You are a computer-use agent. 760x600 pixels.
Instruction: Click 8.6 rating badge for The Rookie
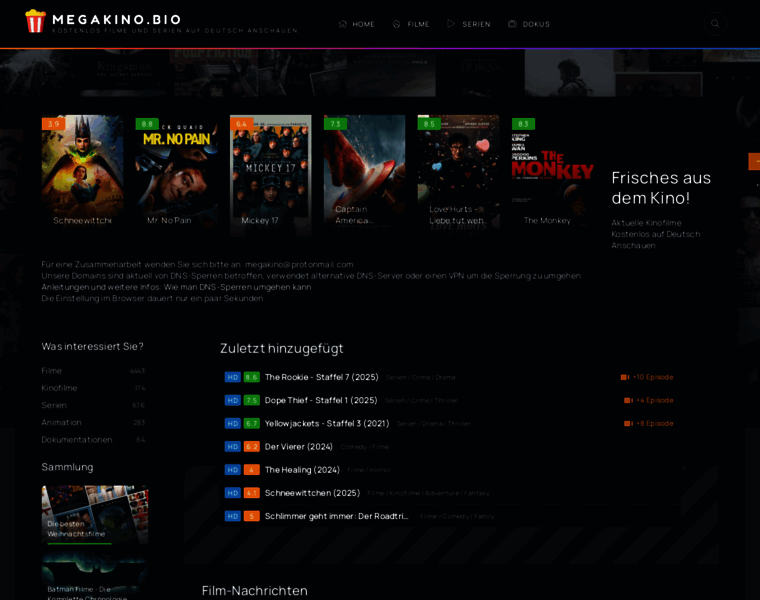252,377
